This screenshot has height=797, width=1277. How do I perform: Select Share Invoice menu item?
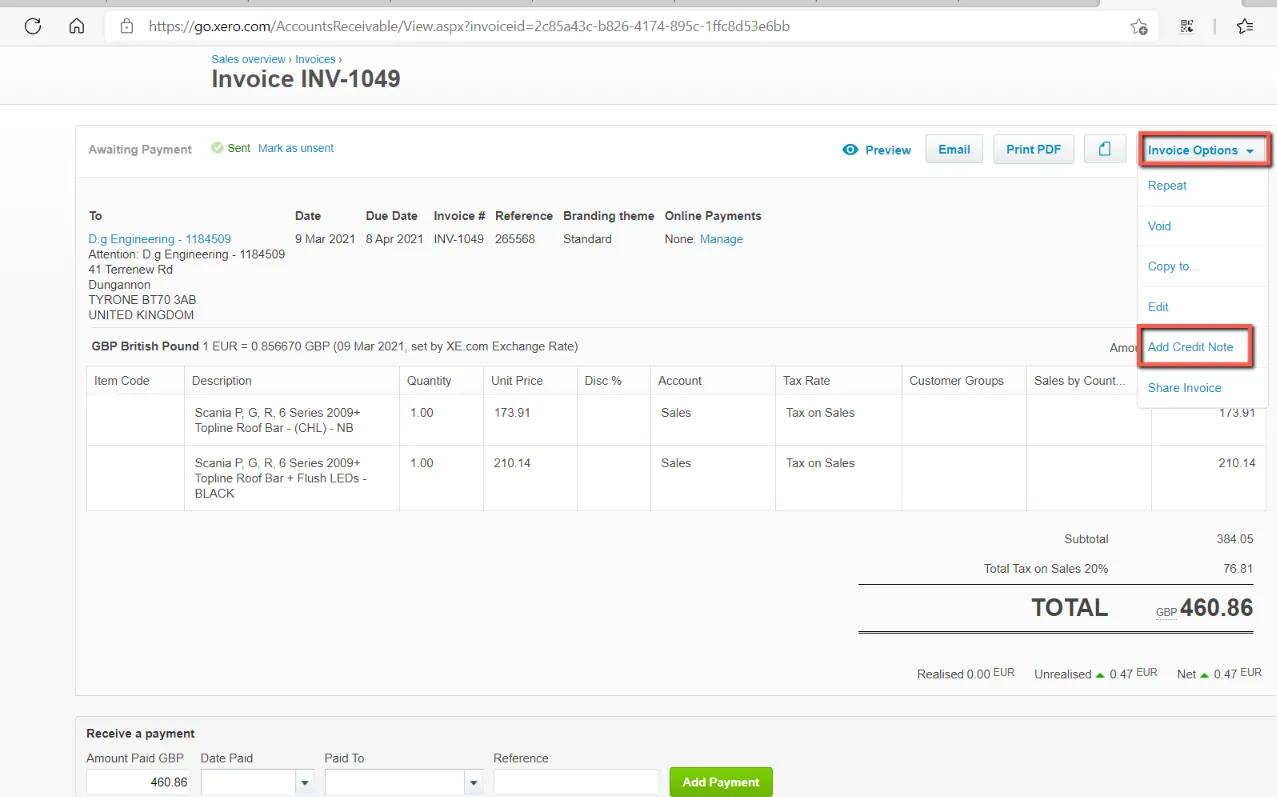tap(1185, 387)
